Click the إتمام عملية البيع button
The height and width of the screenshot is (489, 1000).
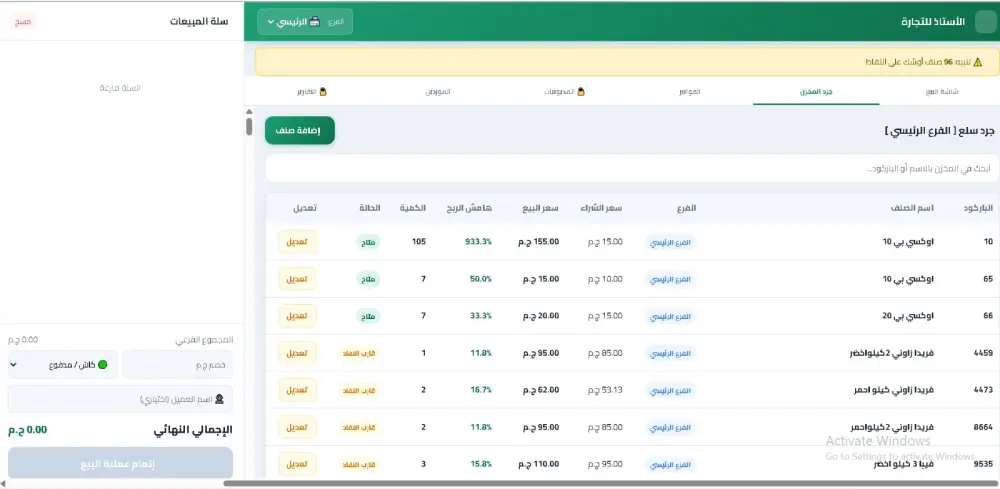(x=121, y=463)
